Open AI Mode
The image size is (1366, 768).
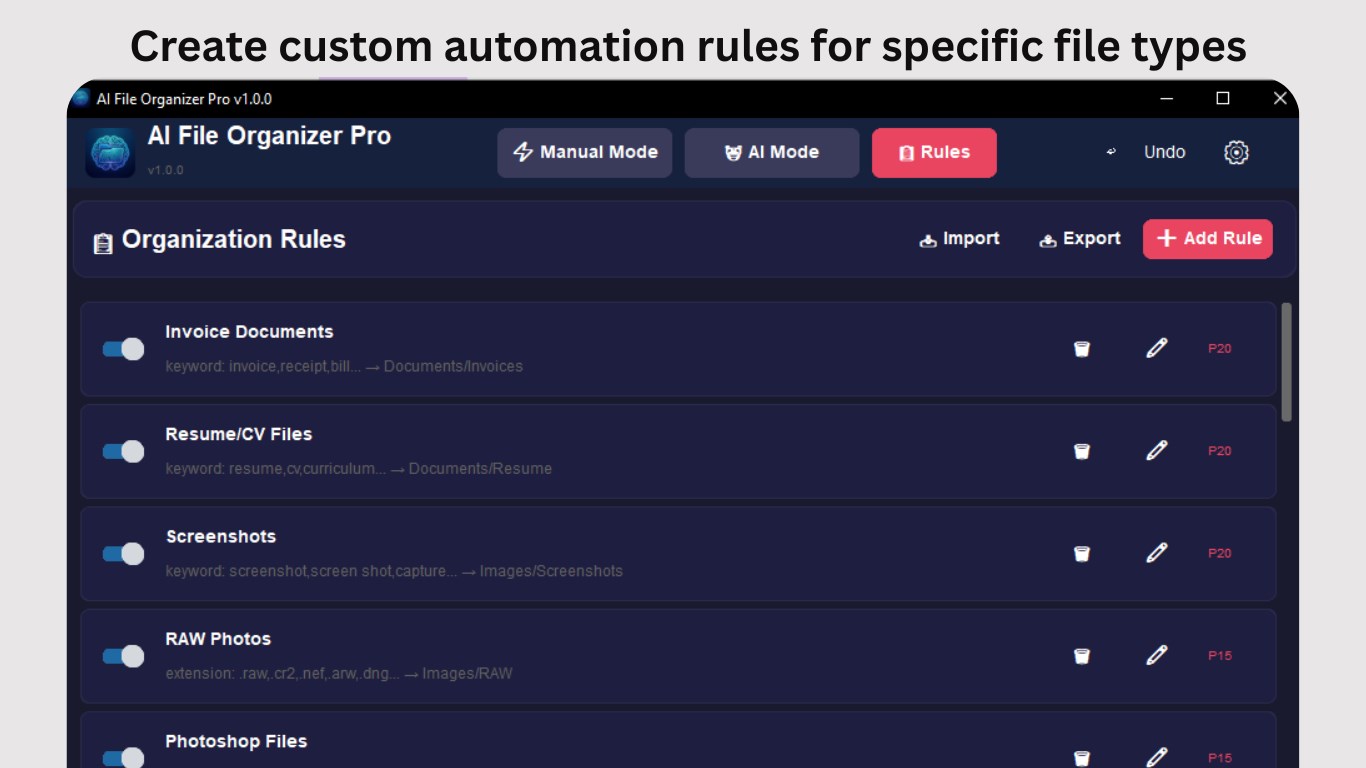pyautogui.click(x=771, y=152)
